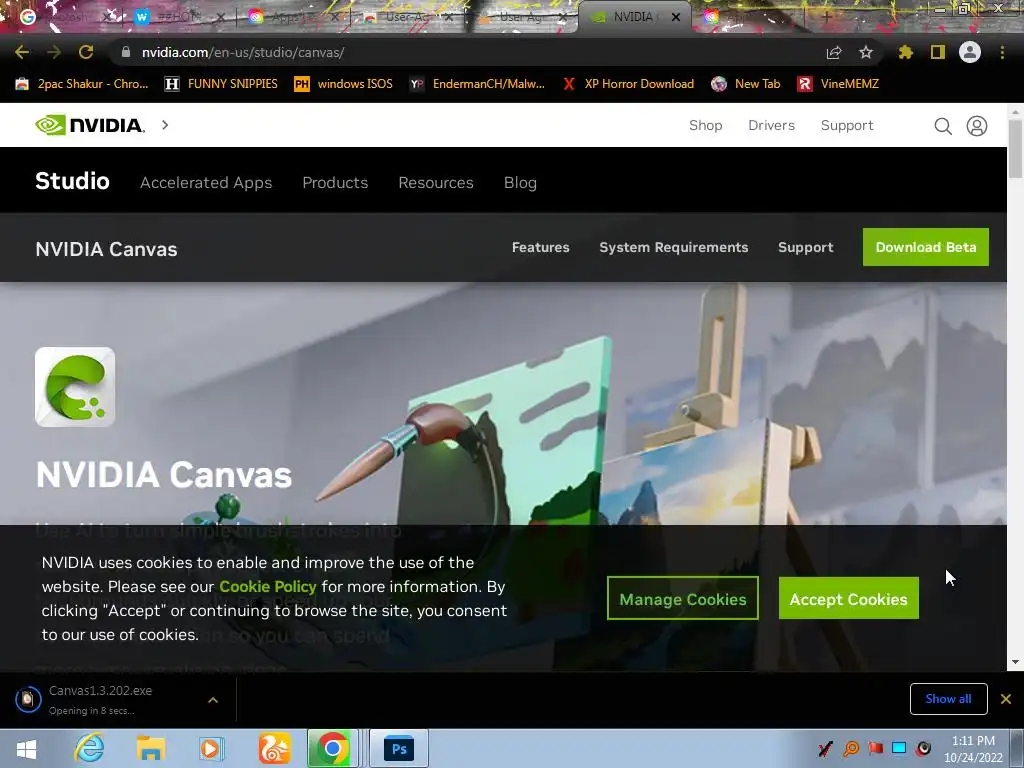Image resolution: width=1024 pixels, height=768 pixels.
Task: Open UC Browser from the taskbar
Action: coord(274,748)
